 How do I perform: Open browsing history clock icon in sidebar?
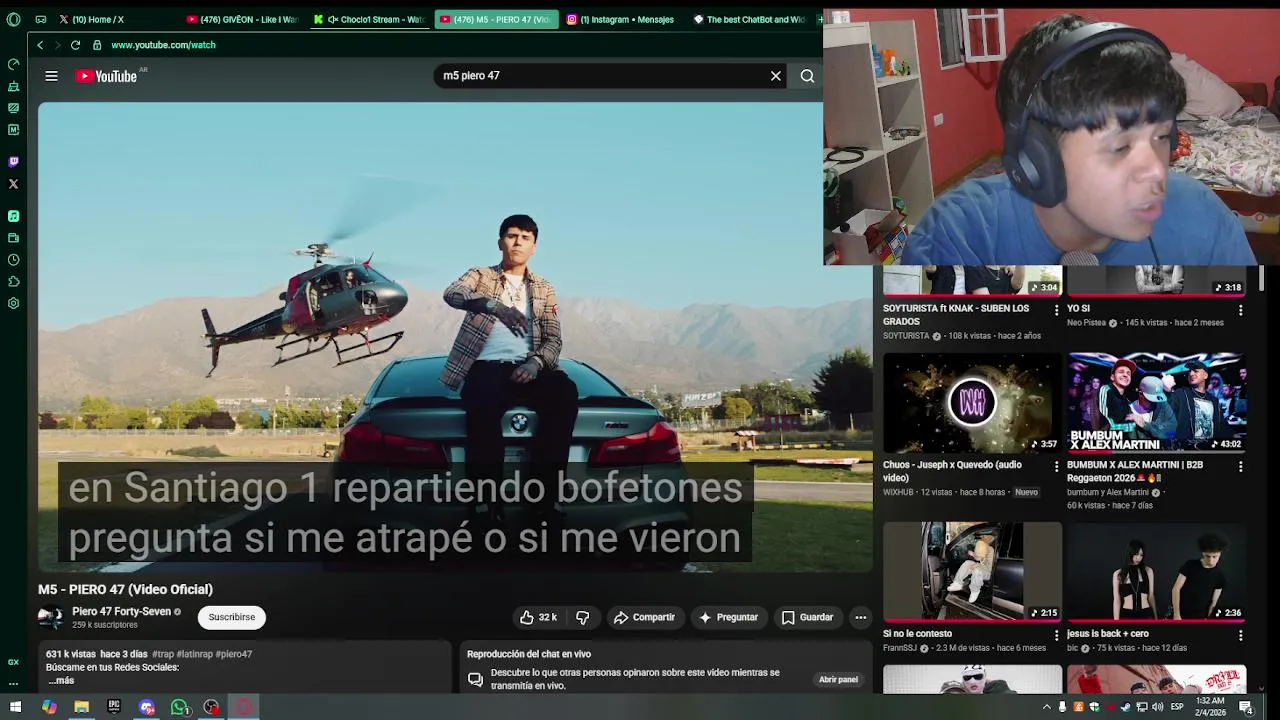coord(13,260)
